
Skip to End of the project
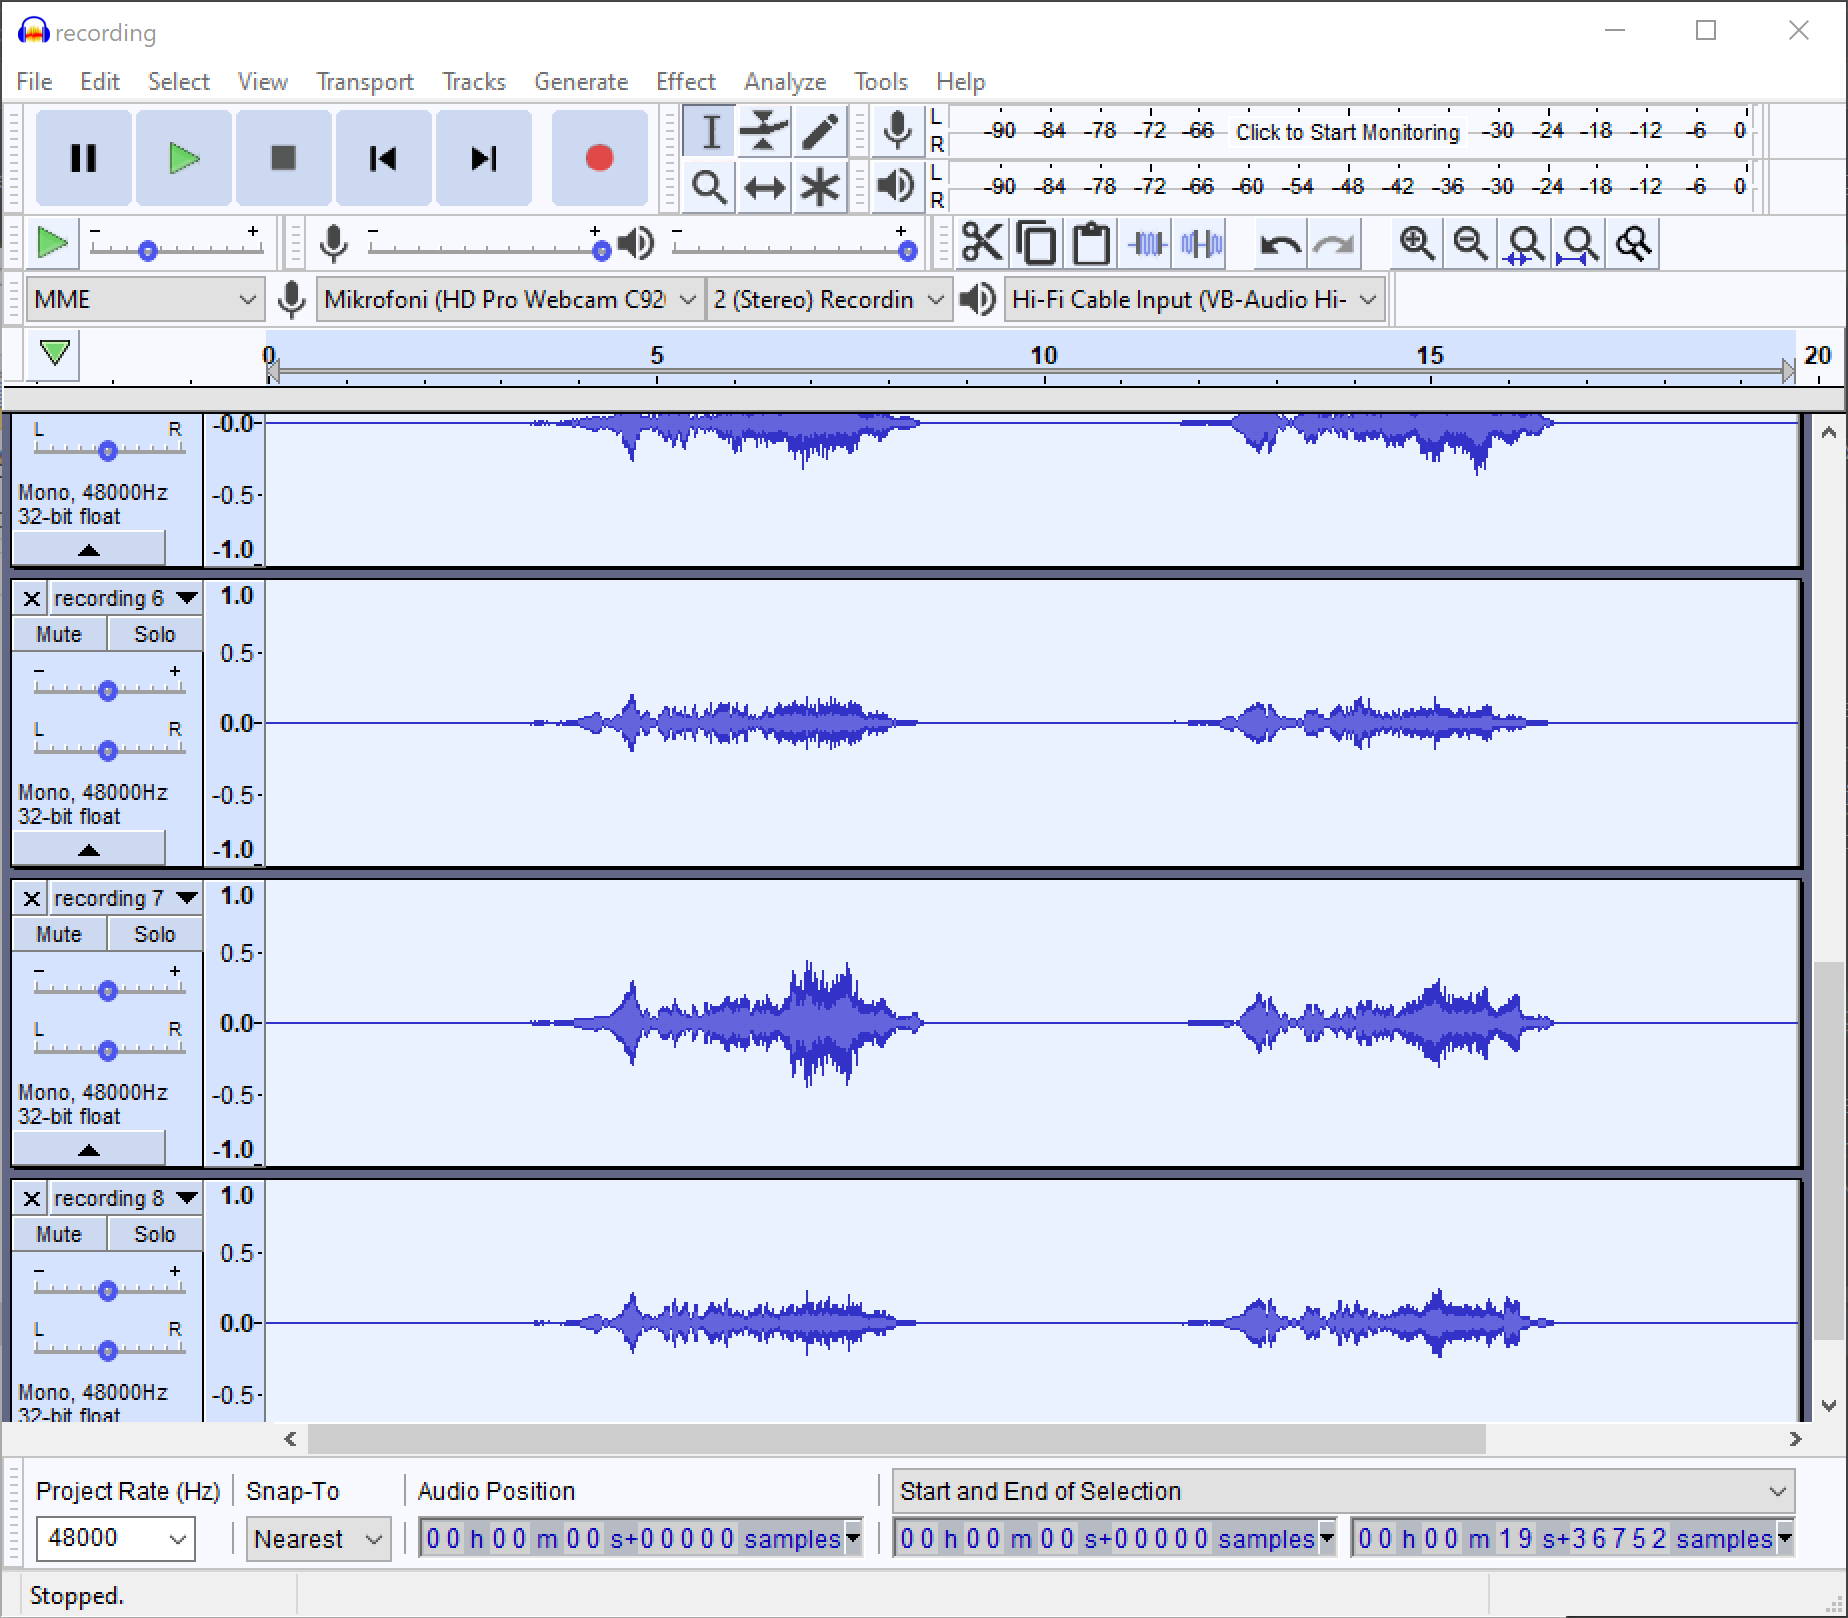(484, 158)
